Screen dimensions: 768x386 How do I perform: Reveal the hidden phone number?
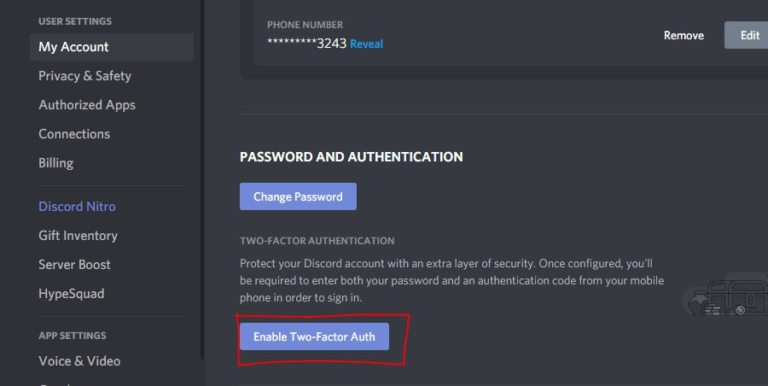(x=366, y=44)
